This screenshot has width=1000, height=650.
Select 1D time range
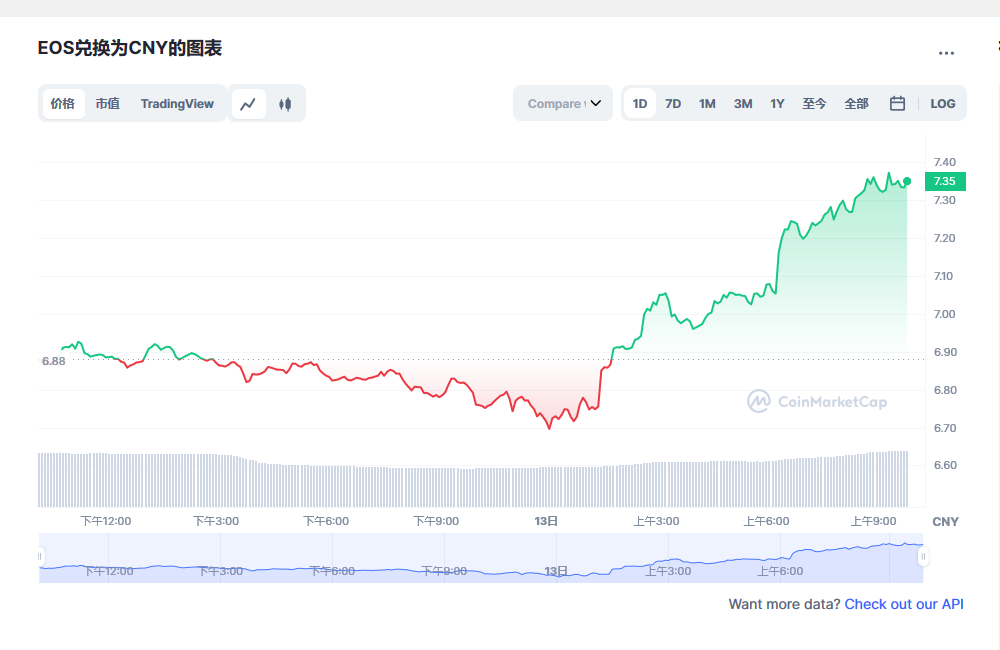pyautogui.click(x=640, y=104)
